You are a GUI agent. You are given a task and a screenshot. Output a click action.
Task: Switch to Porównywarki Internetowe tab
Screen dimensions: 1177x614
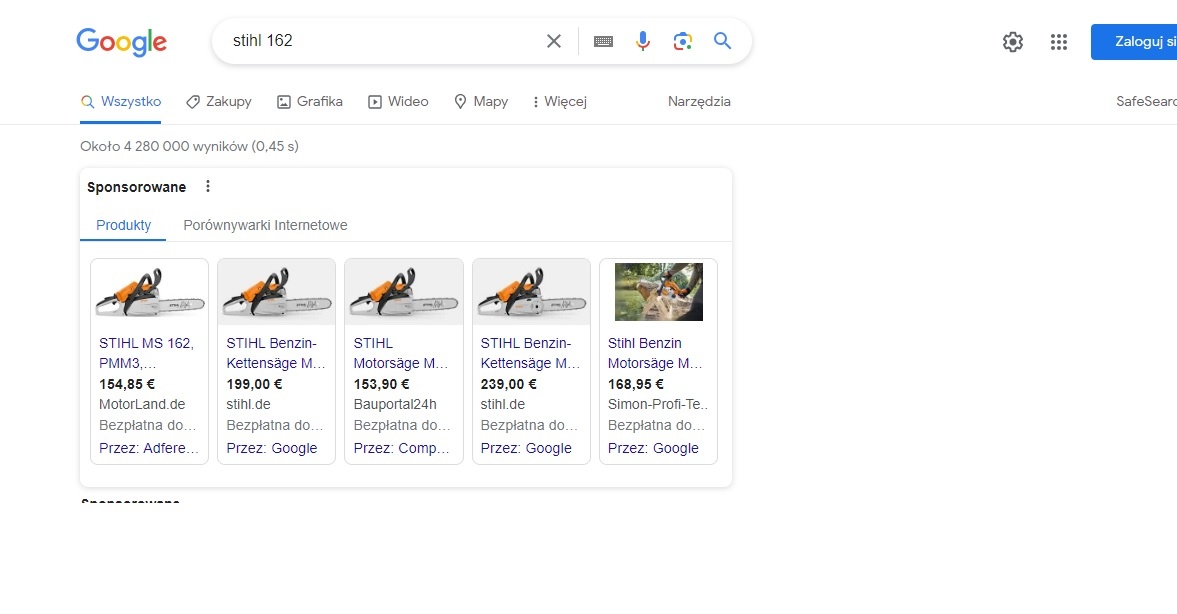click(265, 225)
